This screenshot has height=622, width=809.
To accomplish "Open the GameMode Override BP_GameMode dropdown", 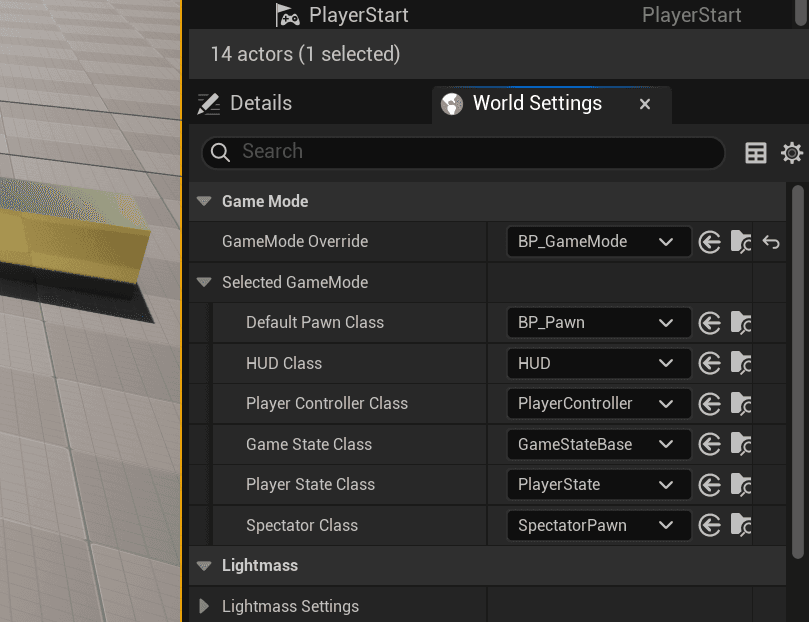I will 598,242.
